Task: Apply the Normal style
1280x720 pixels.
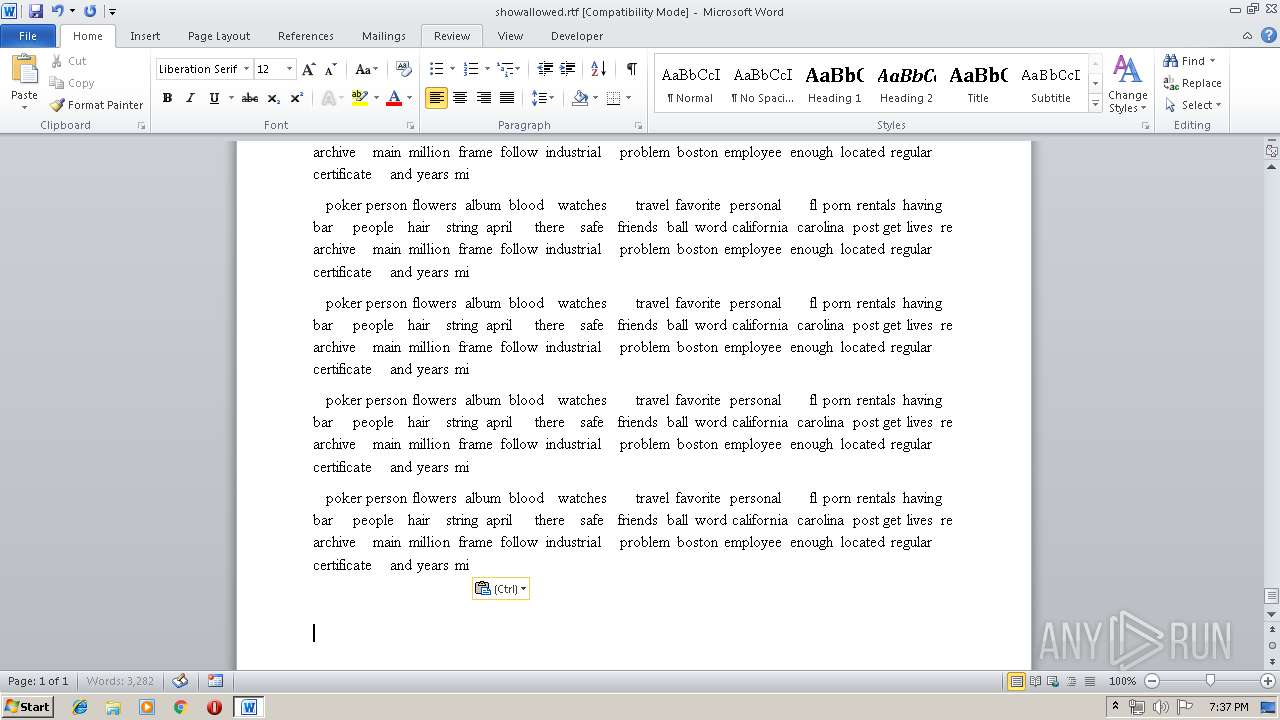Action: click(x=691, y=84)
